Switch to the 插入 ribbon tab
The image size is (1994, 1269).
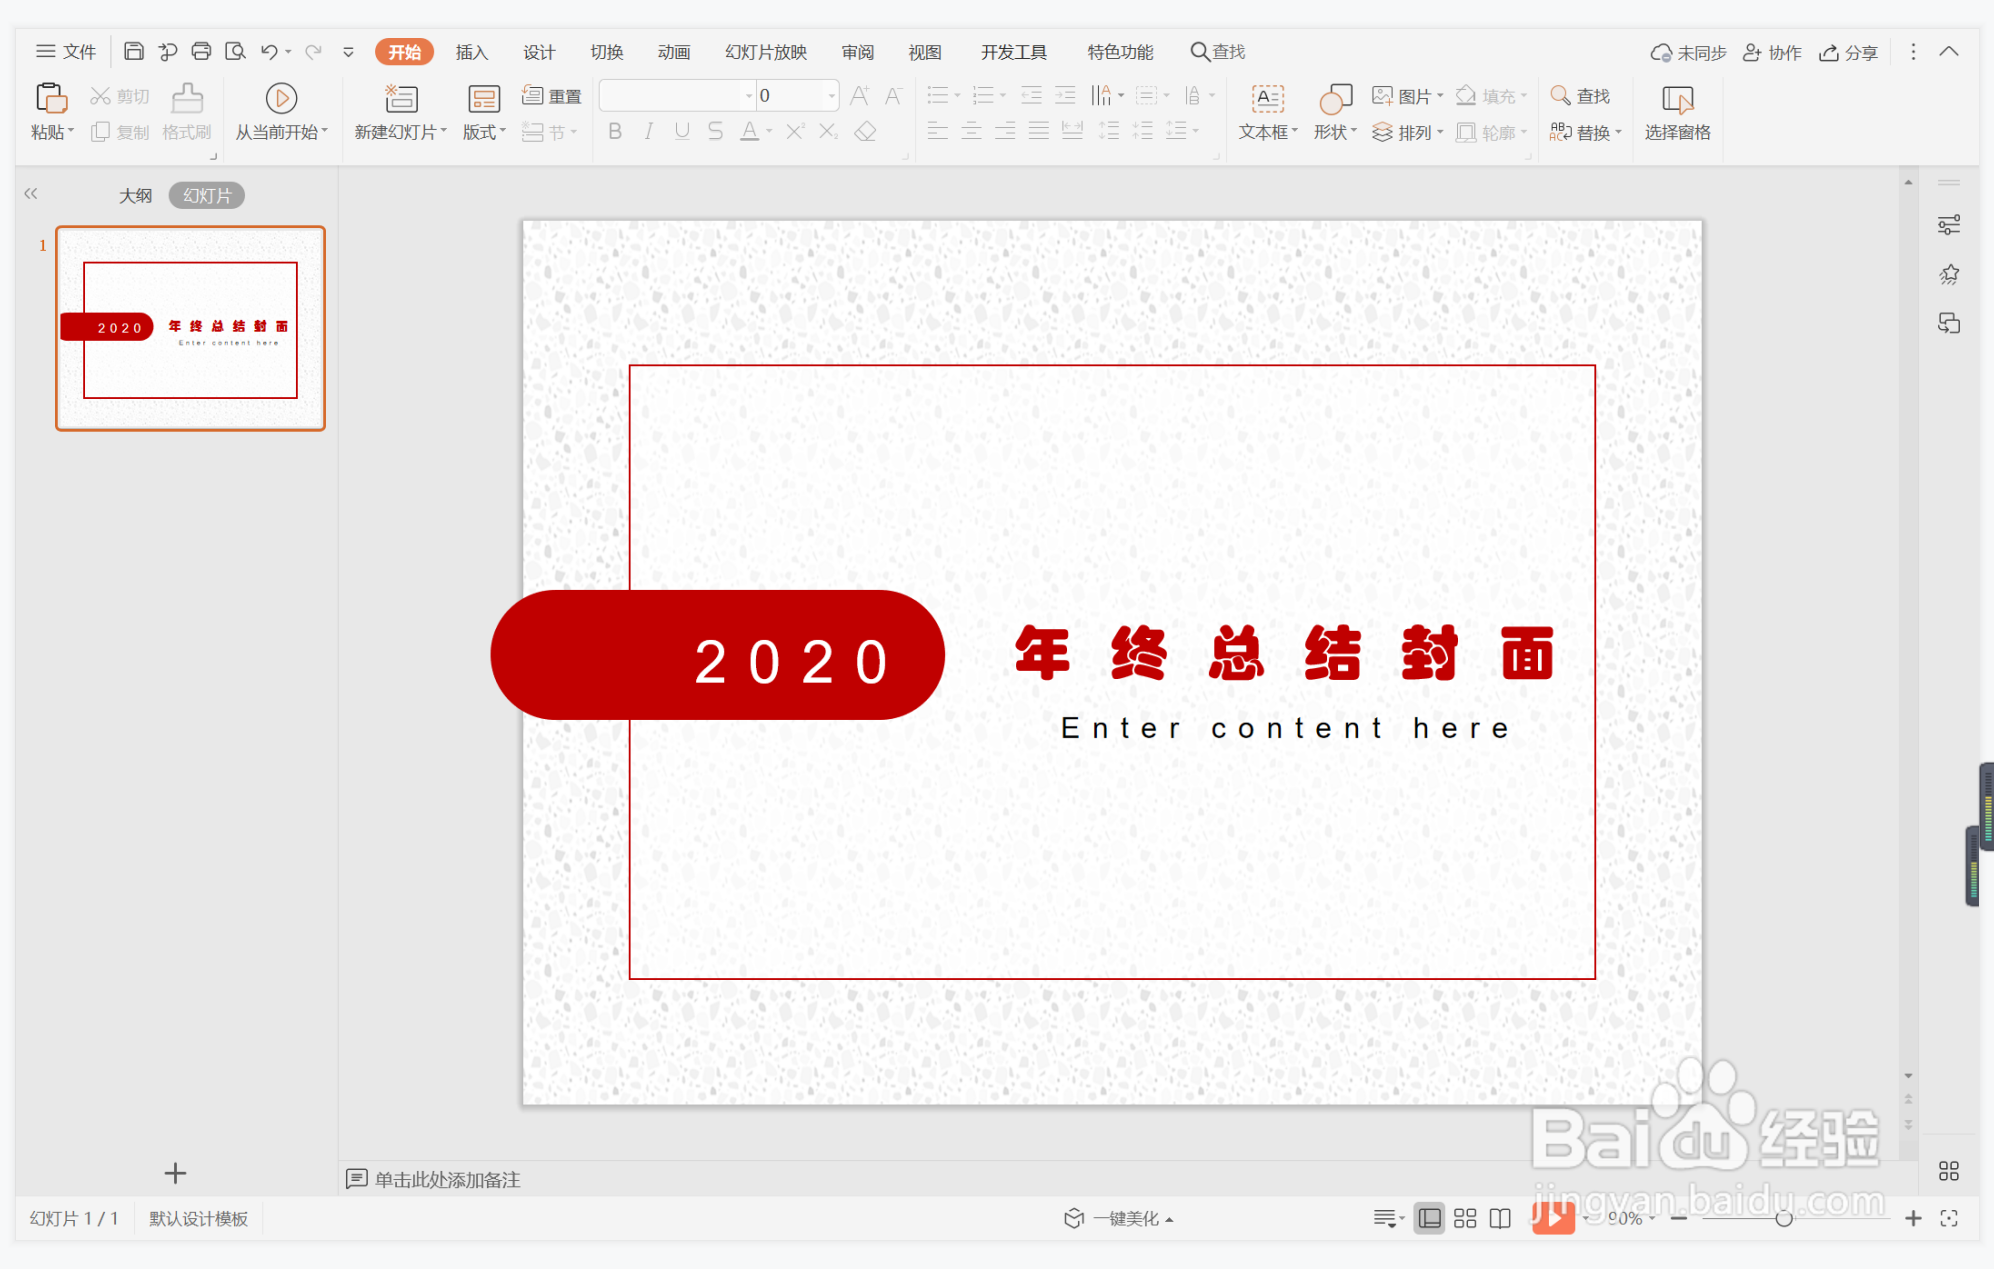click(471, 51)
